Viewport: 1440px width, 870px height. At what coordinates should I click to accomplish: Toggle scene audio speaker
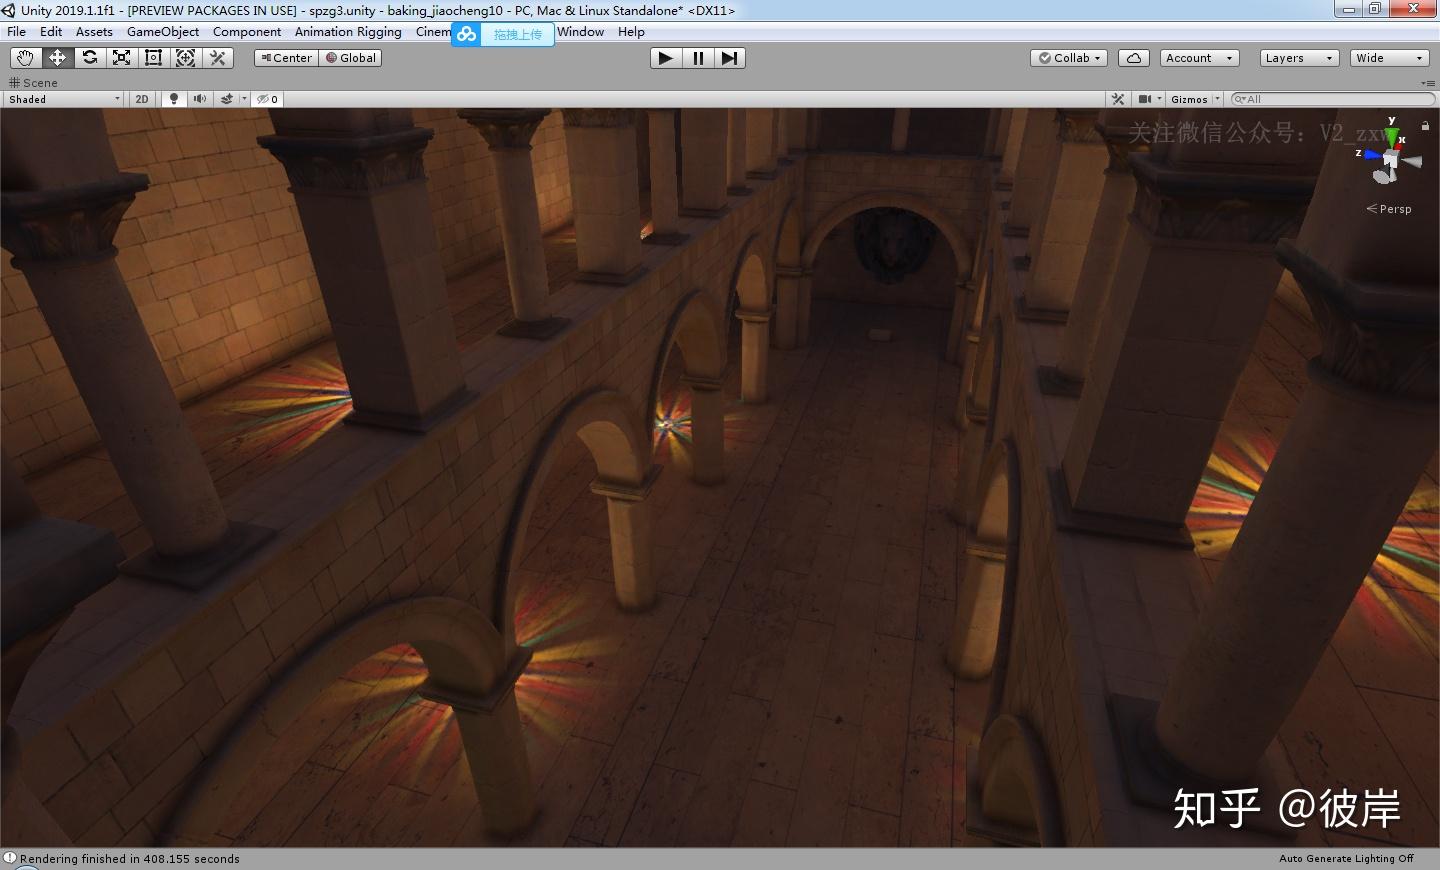200,99
